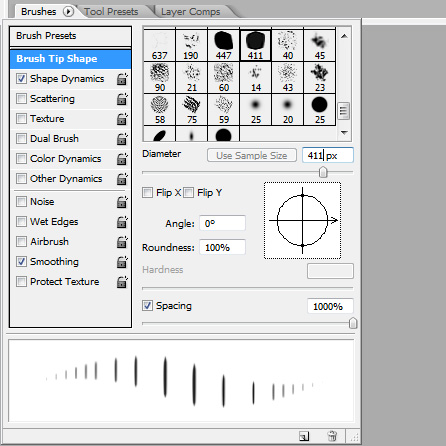
Task: Toggle lock icon for Noise
Action: [122, 202]
